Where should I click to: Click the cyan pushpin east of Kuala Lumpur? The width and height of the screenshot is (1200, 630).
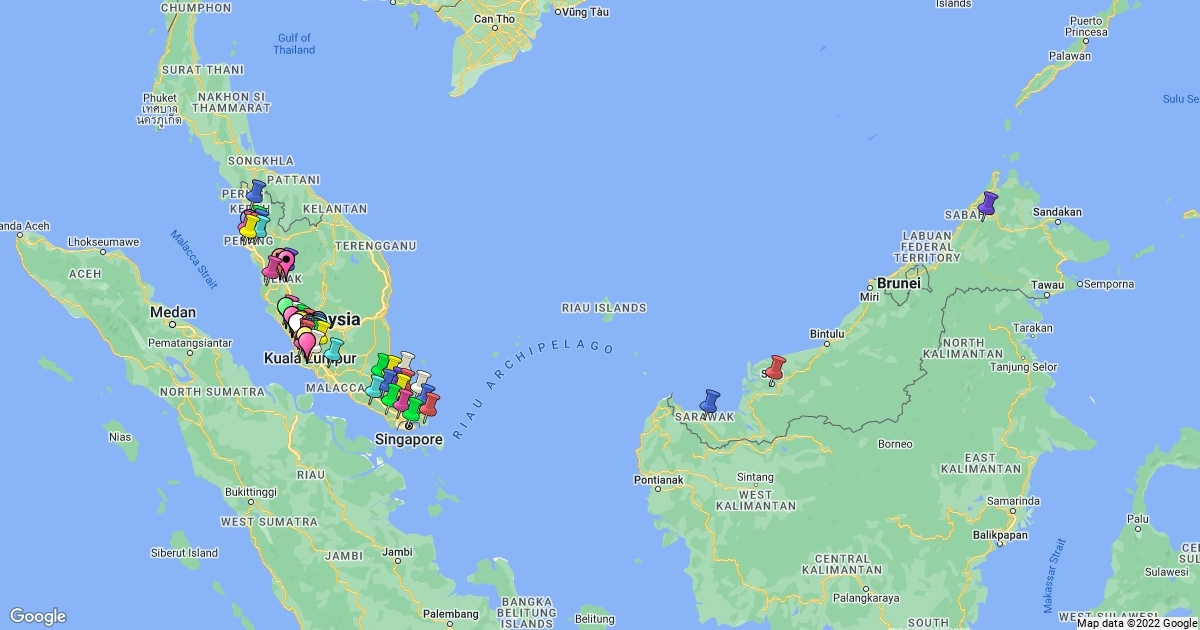[333, 349]
